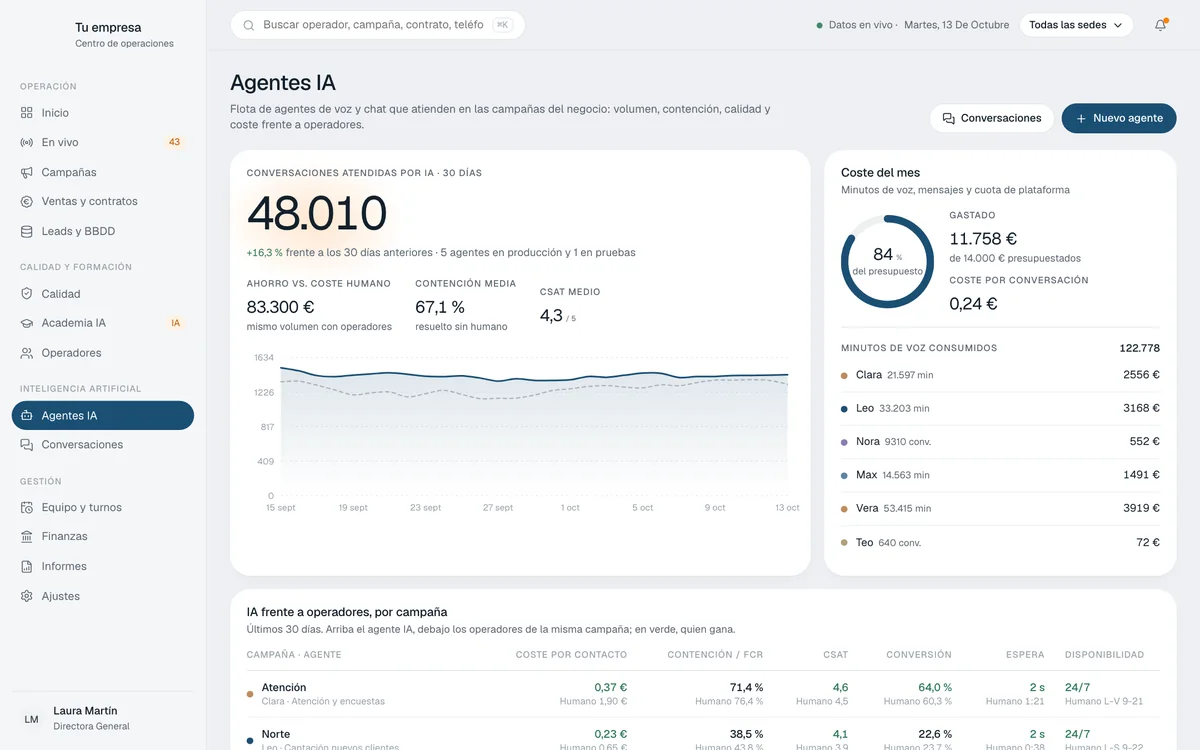The image size is (1200, 750).
Task: Click the Teo 72 € cost value
Action: coord(1148,542)
